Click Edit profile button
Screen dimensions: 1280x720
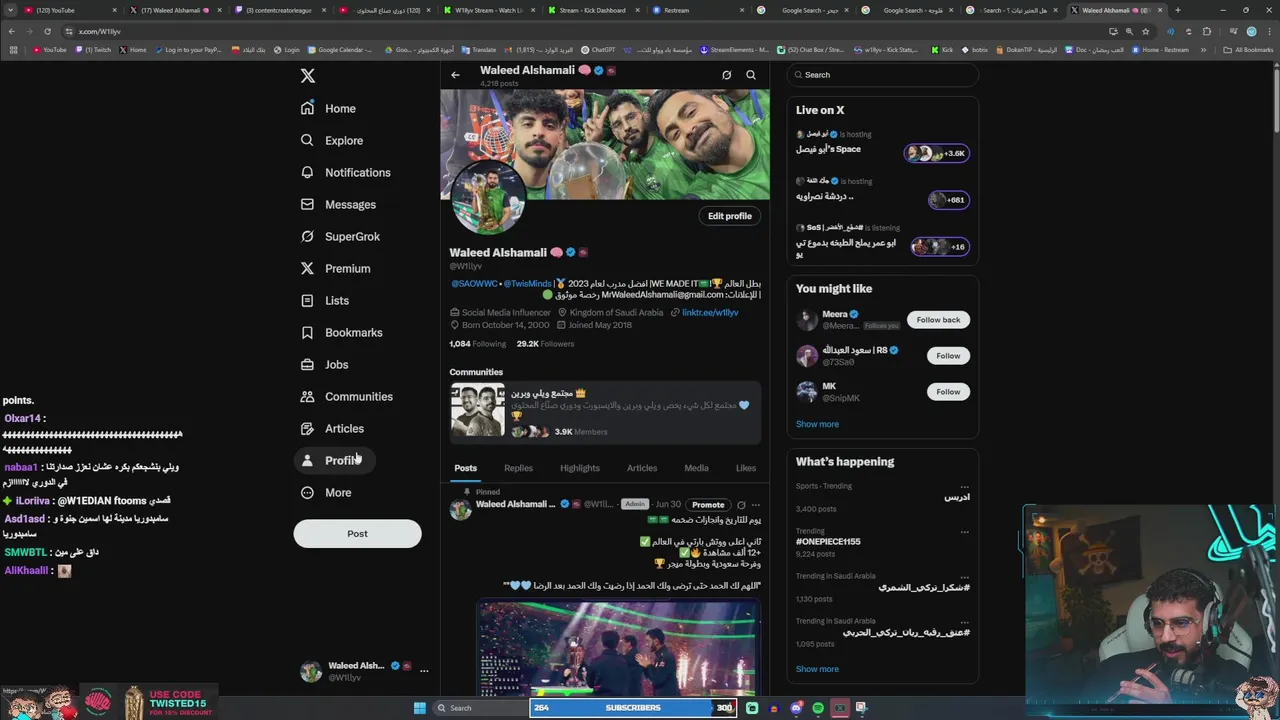(730, 216)
